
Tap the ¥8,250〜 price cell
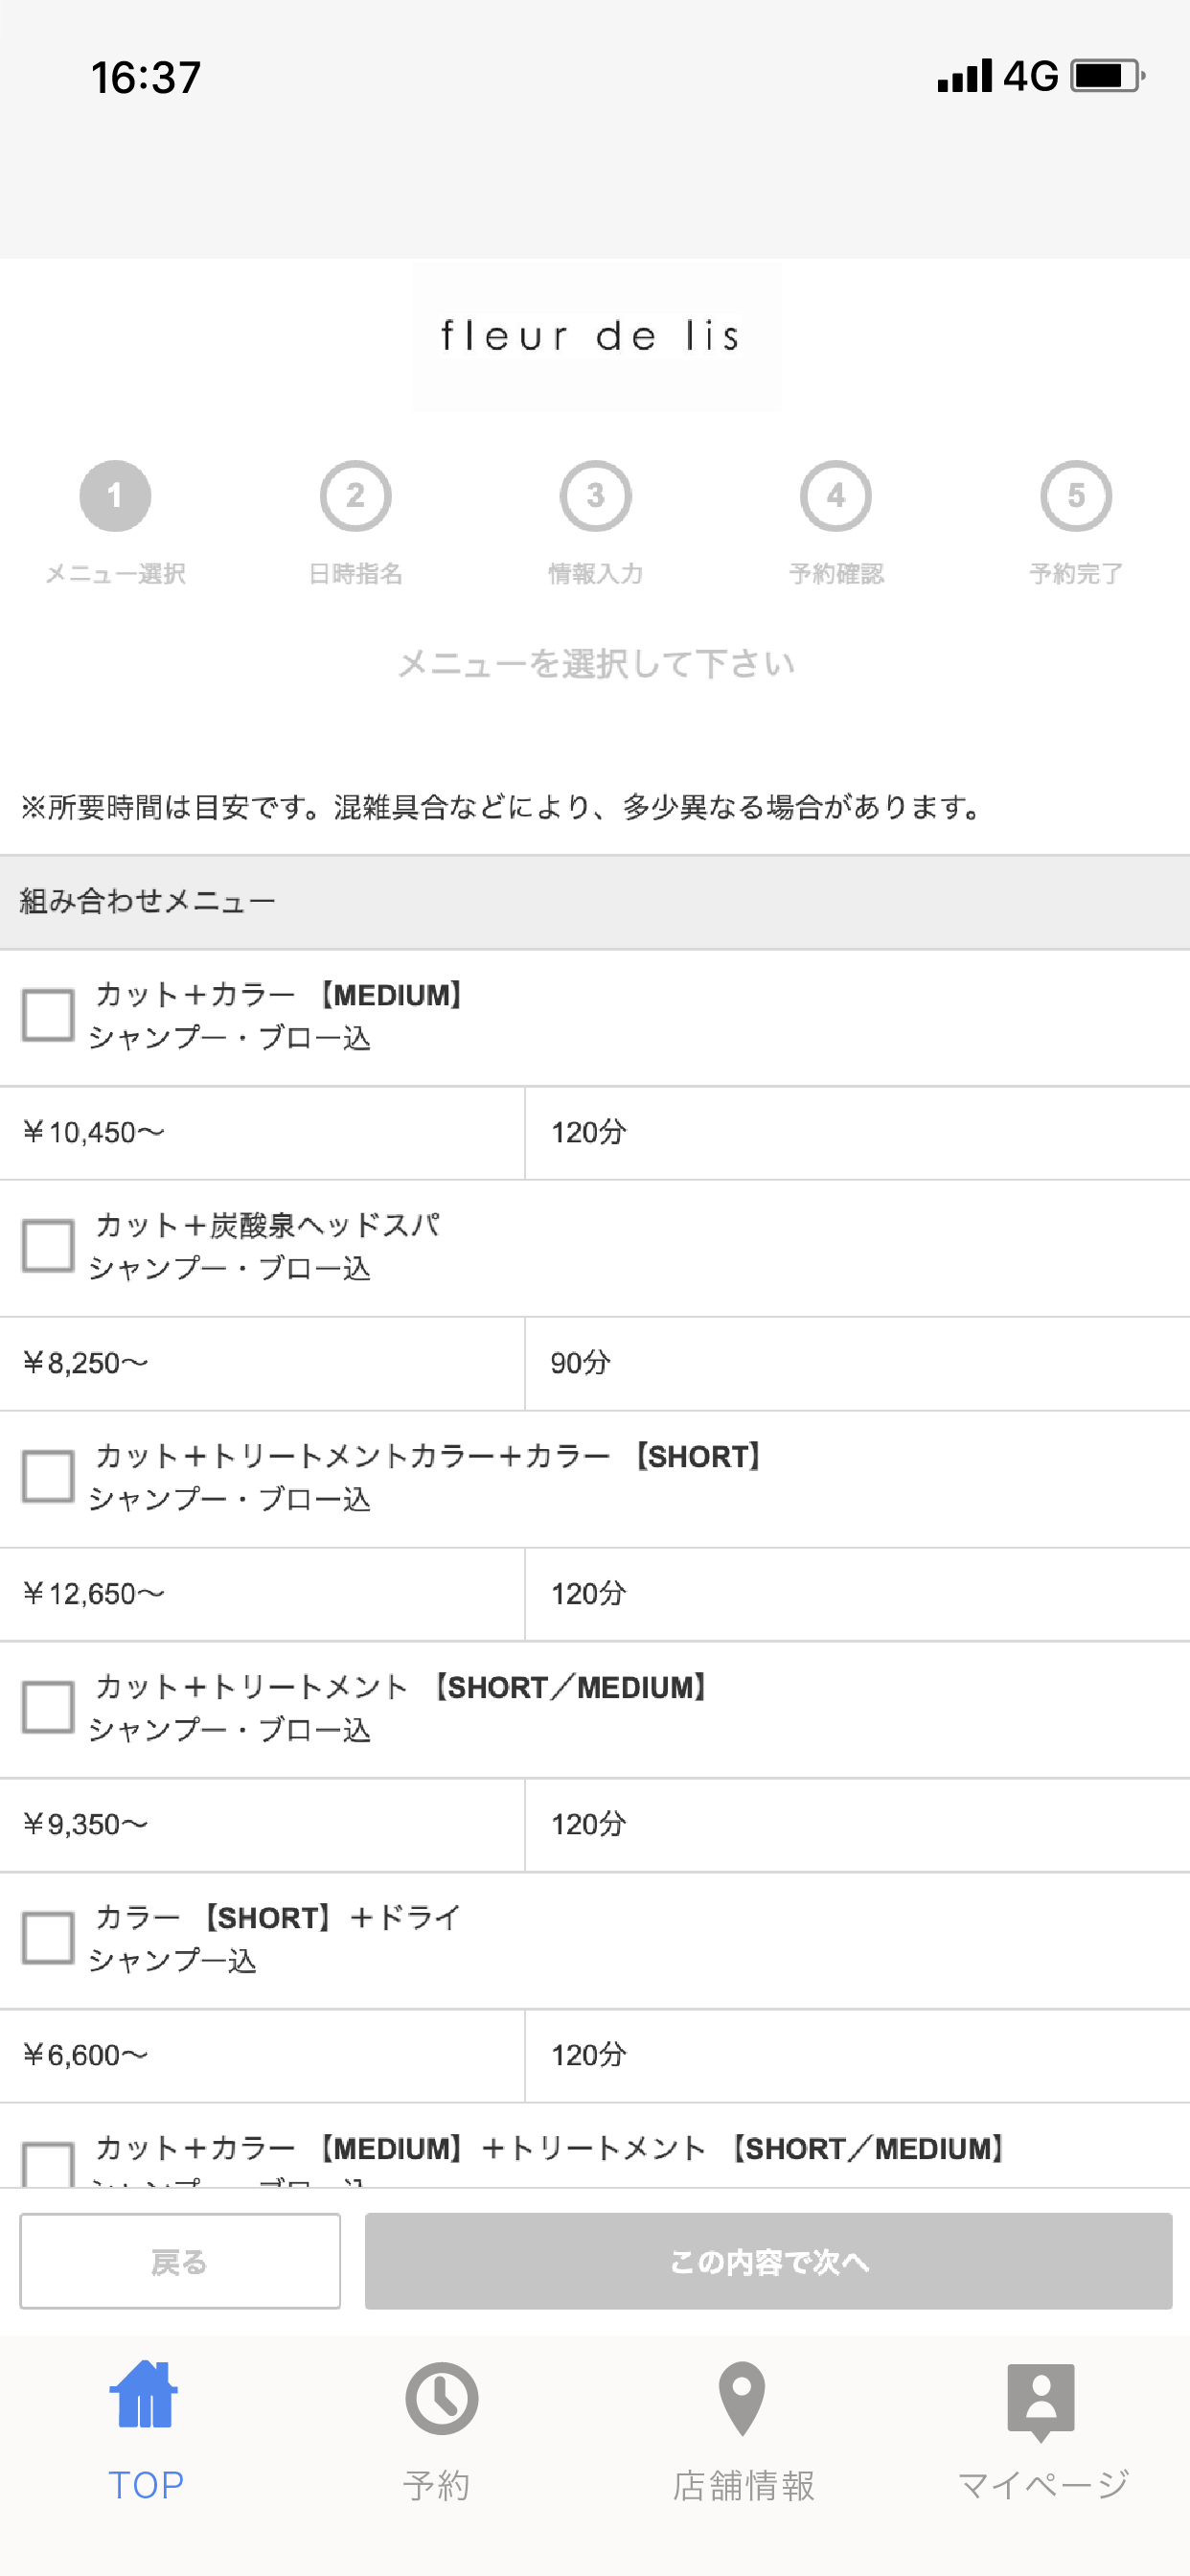262,1363
